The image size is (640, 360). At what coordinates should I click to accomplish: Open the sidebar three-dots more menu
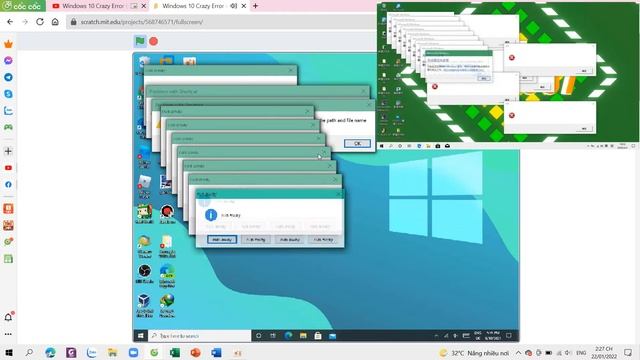pyautogui.click(x=8, y=334)
